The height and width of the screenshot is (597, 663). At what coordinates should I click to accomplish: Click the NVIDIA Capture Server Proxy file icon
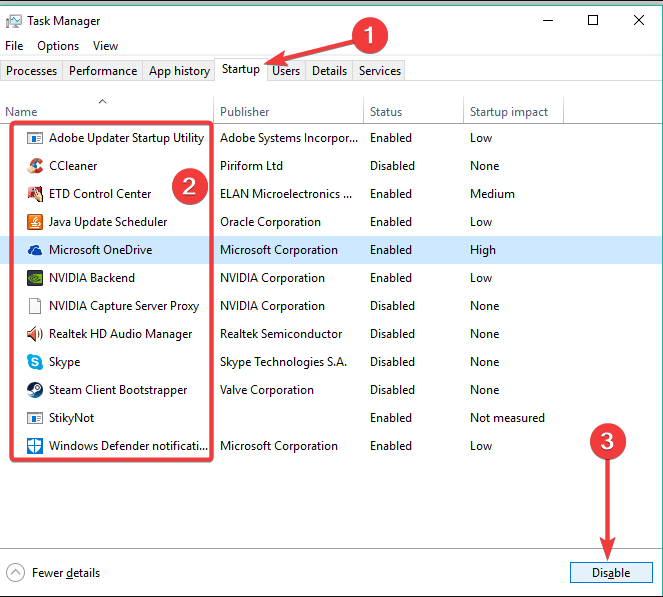[35, 306]
